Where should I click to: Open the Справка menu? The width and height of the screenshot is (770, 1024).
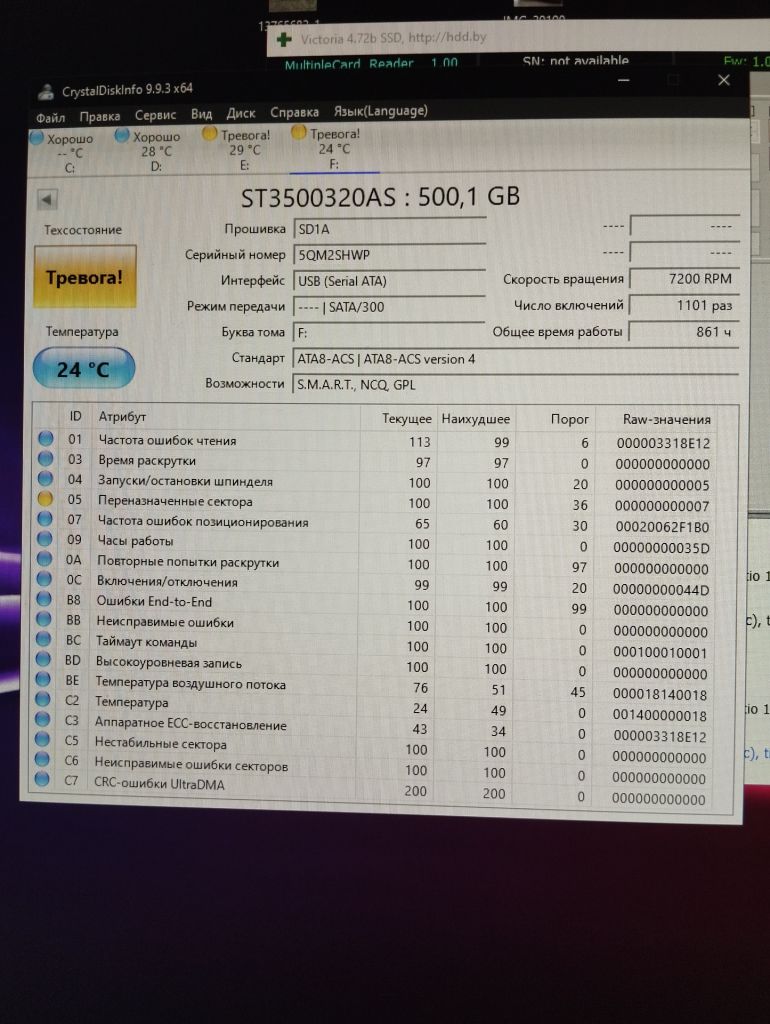[295, 112]
